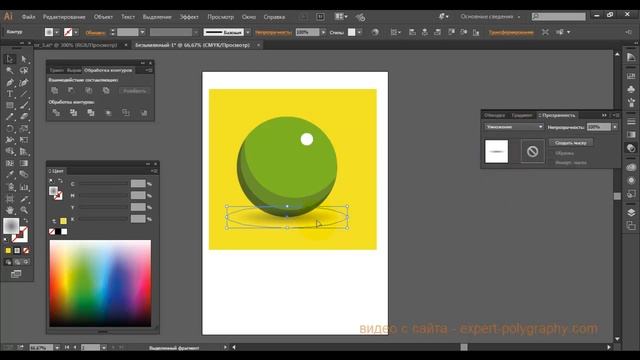Select the Type (T) tool
Image resolution: width=640 pixels, height=360 pixels.
coord(10,94)
